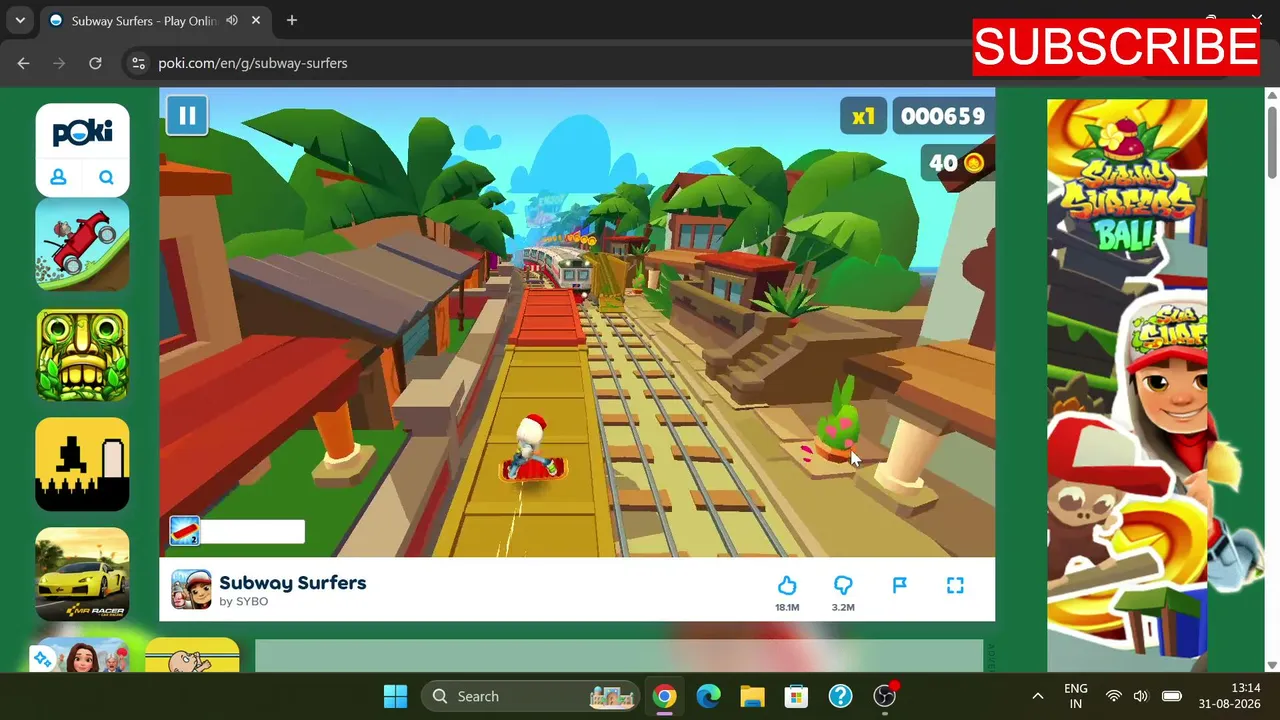Open the Wi-Fi network icon
Screen dimensions: 1280x720
pyautogui.click(x=1113, y=696)
